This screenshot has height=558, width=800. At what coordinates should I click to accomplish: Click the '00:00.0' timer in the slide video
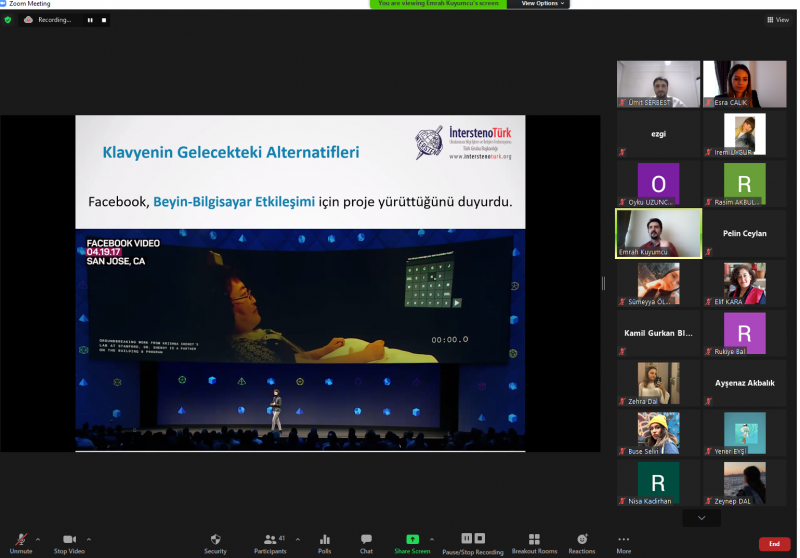[x=449, y=340]
